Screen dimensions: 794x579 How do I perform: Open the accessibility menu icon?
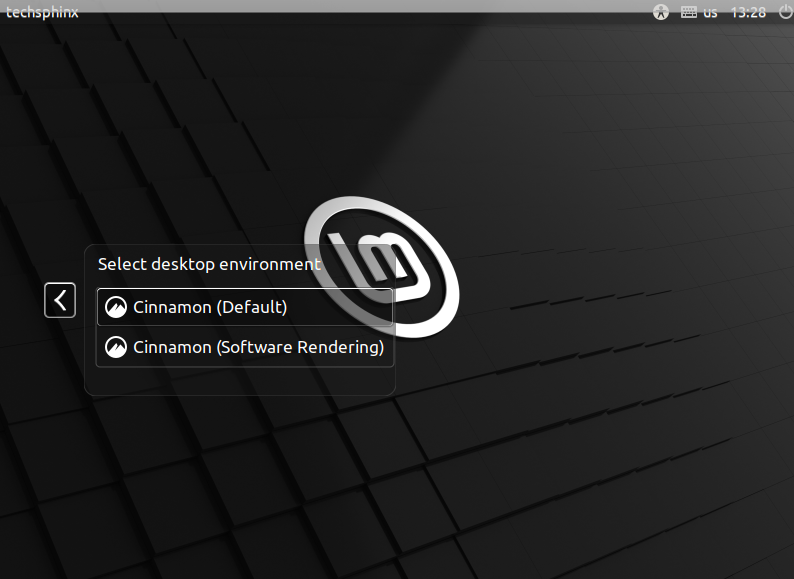pos(660,12)
